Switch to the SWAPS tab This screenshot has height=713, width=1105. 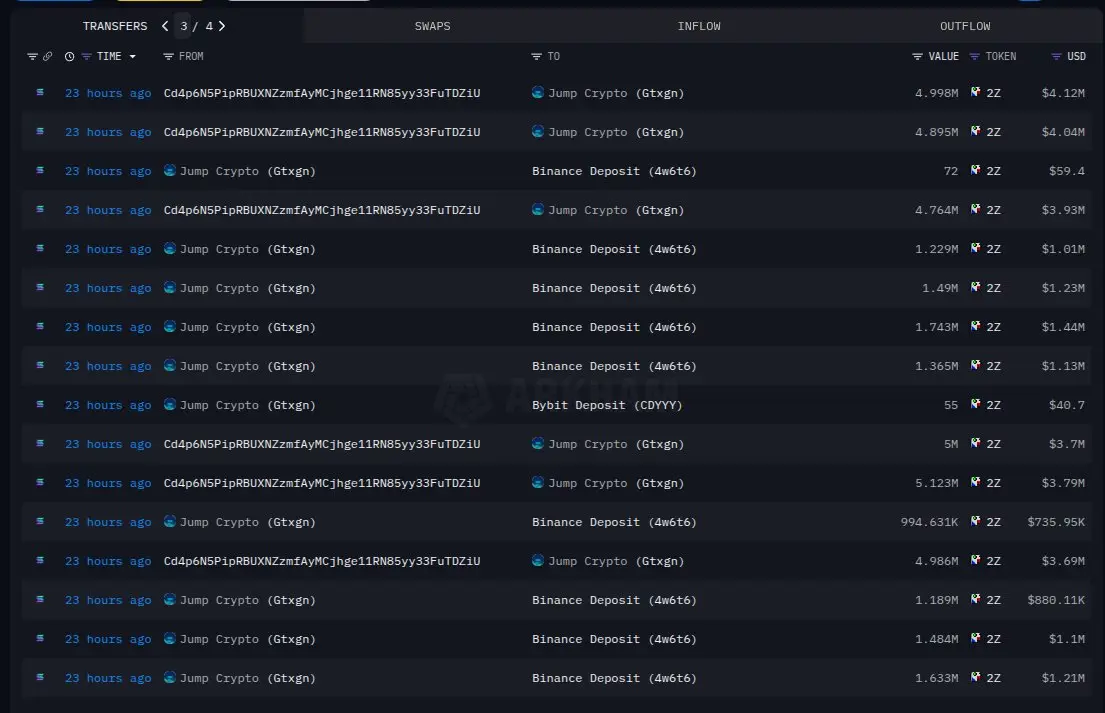coord(432,26)
